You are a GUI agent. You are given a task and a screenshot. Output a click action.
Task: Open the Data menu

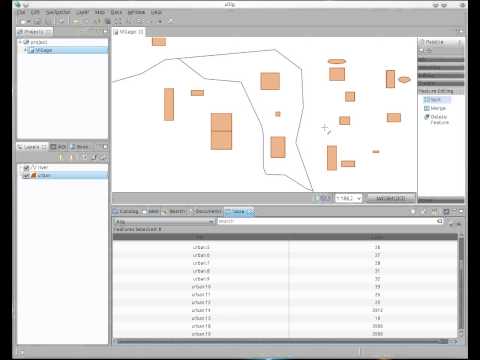[116, 12]
